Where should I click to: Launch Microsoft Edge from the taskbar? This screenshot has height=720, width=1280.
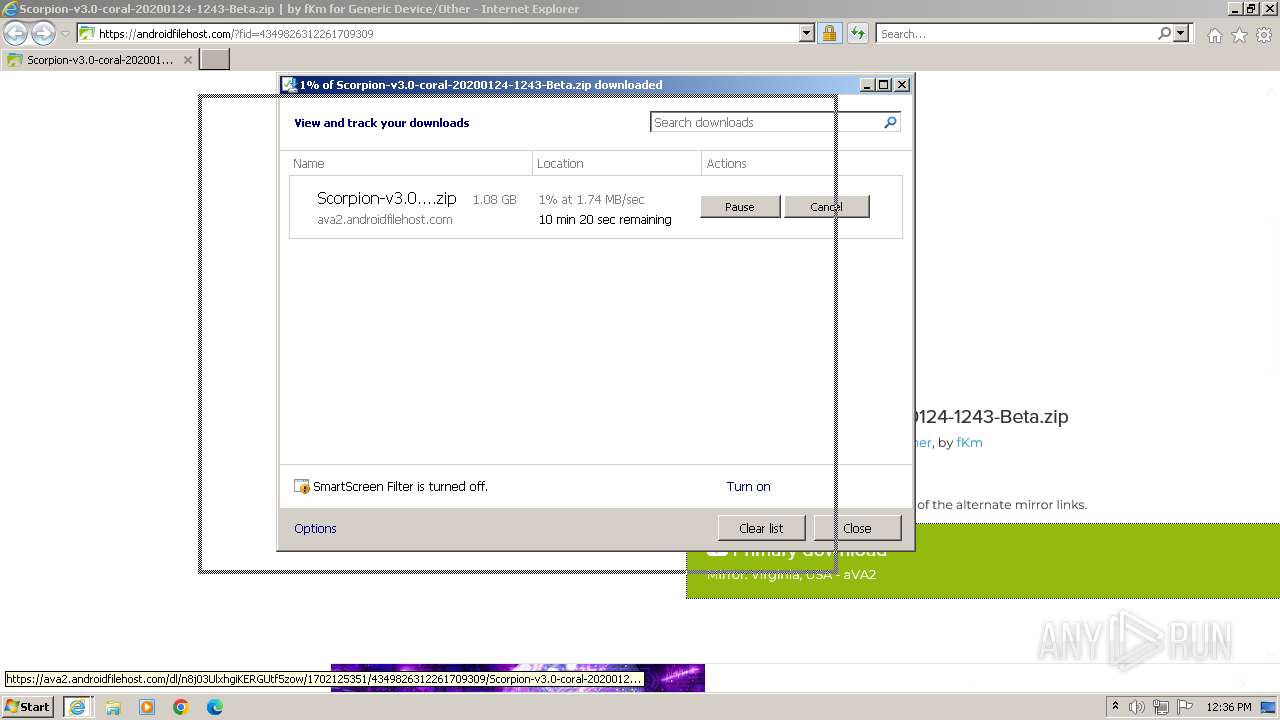pos(215,707)
